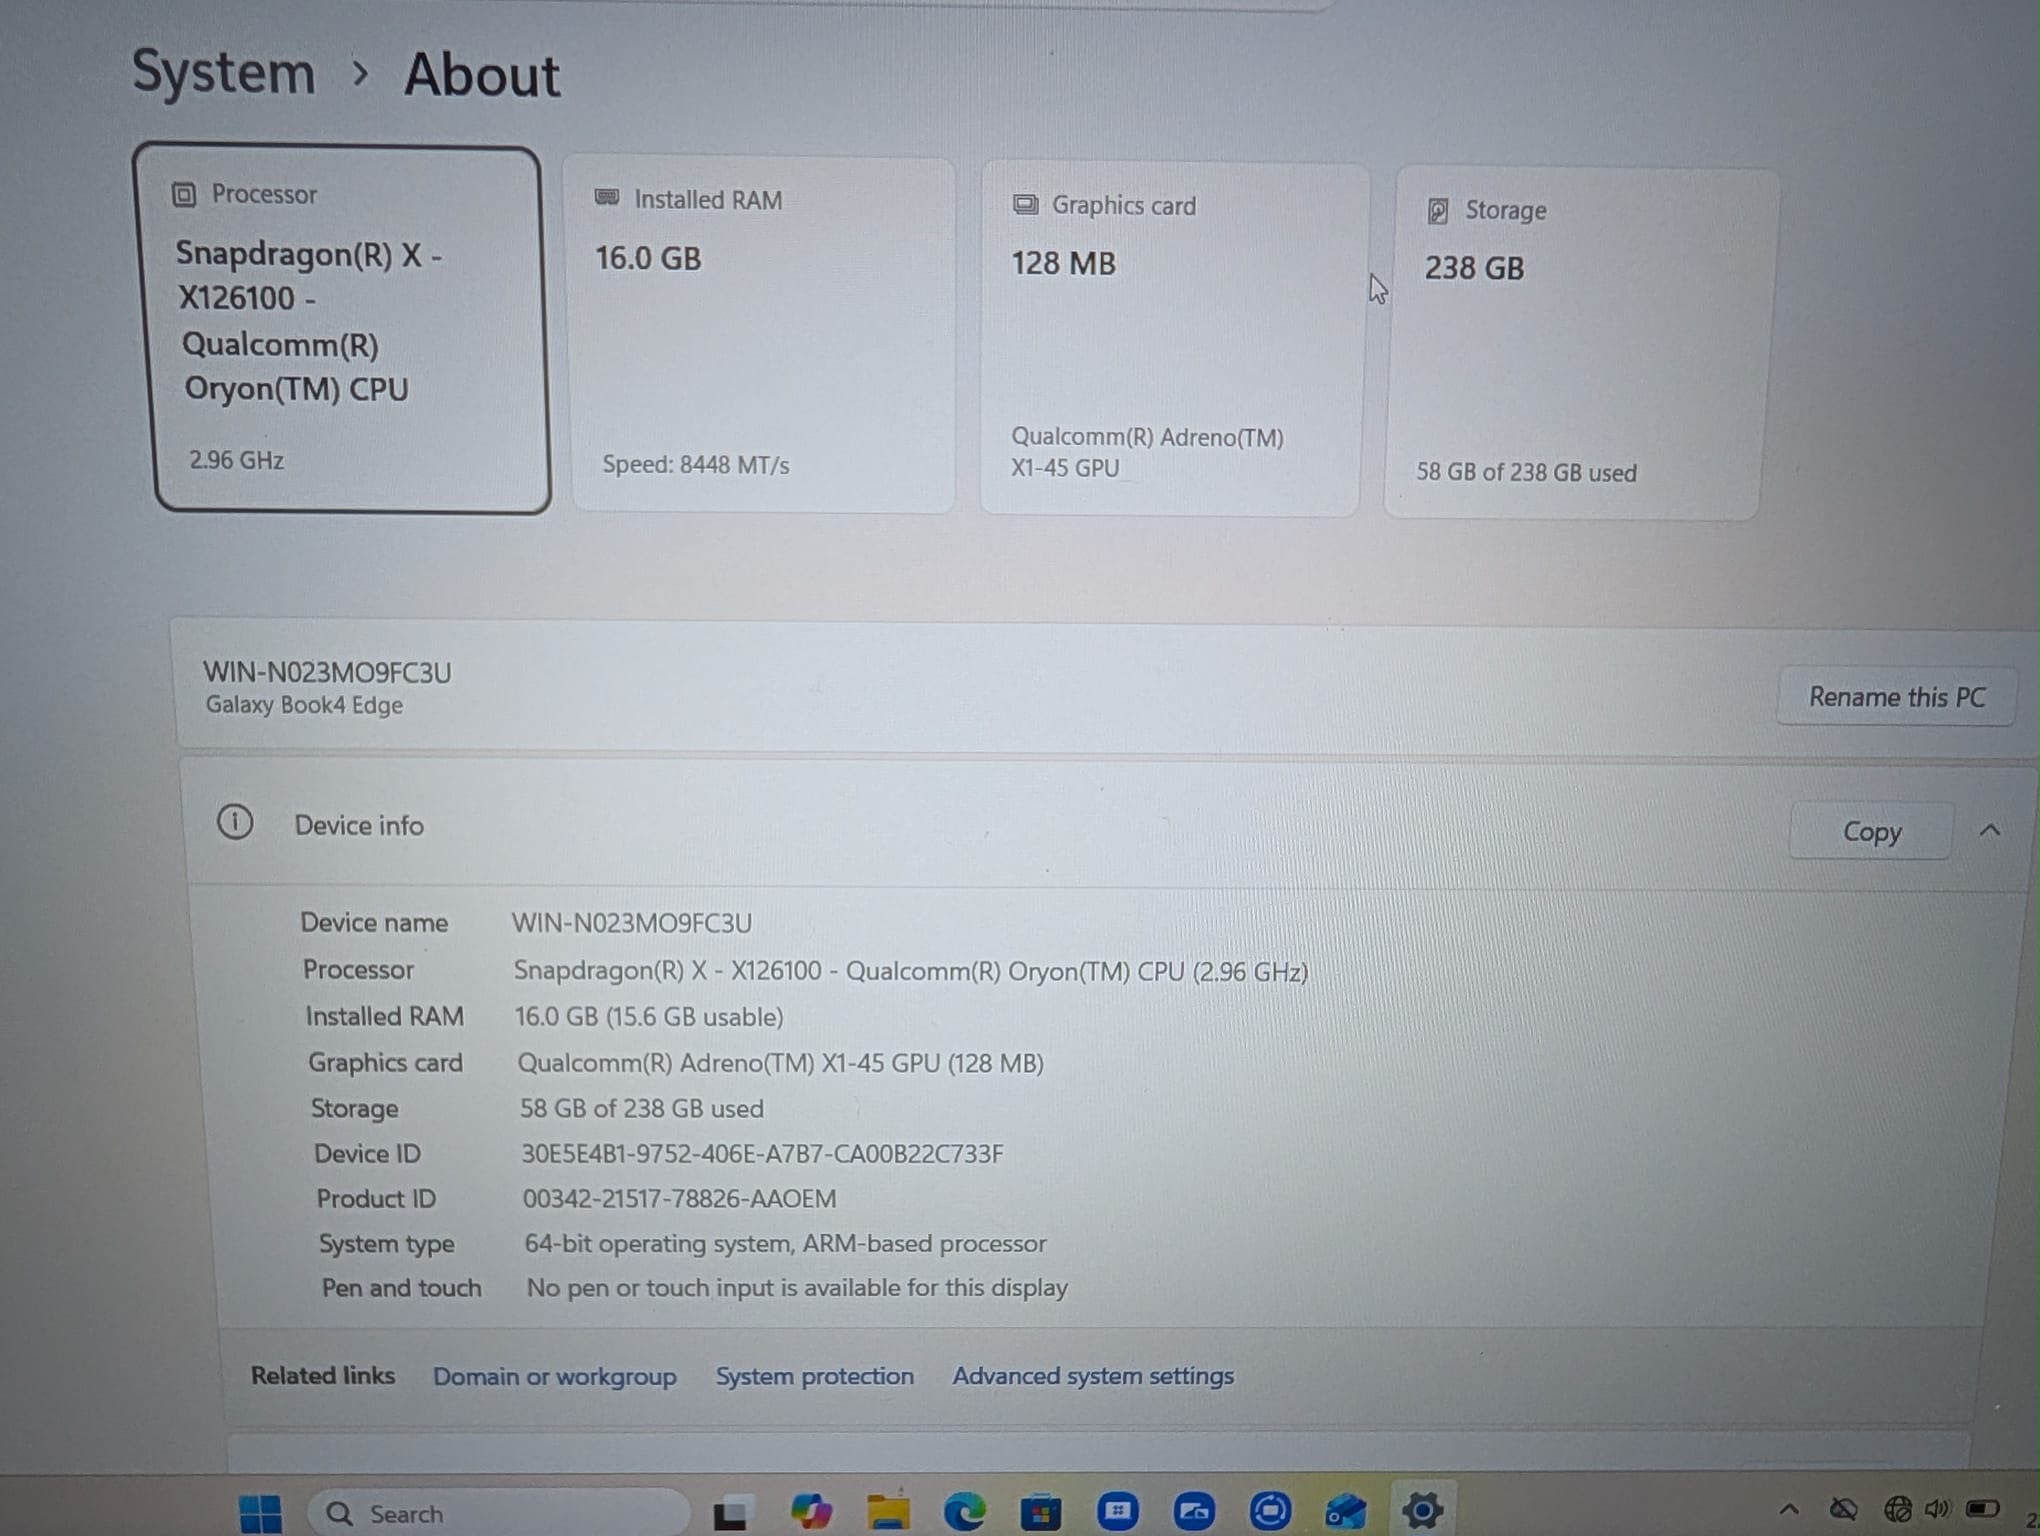Click the Processor chip icon
This screenshot has height=1536, width=2040.
pyautogui.click(x=184, y=194)
